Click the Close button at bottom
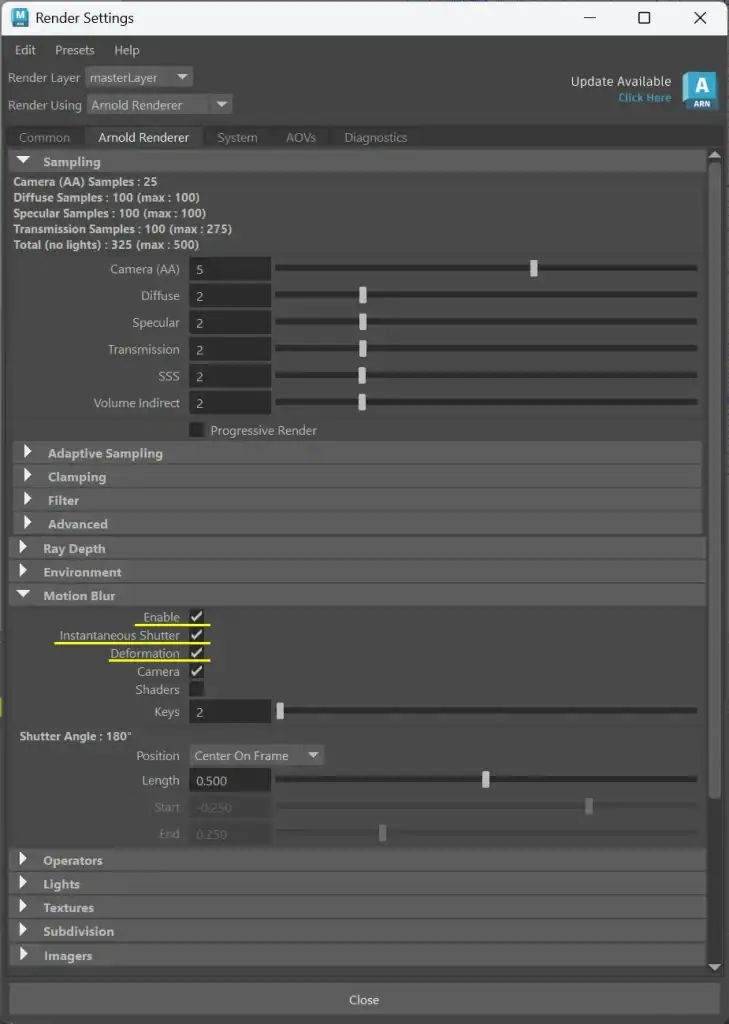This screenshot has width=729, height=1024. [x=364, y=1000]
